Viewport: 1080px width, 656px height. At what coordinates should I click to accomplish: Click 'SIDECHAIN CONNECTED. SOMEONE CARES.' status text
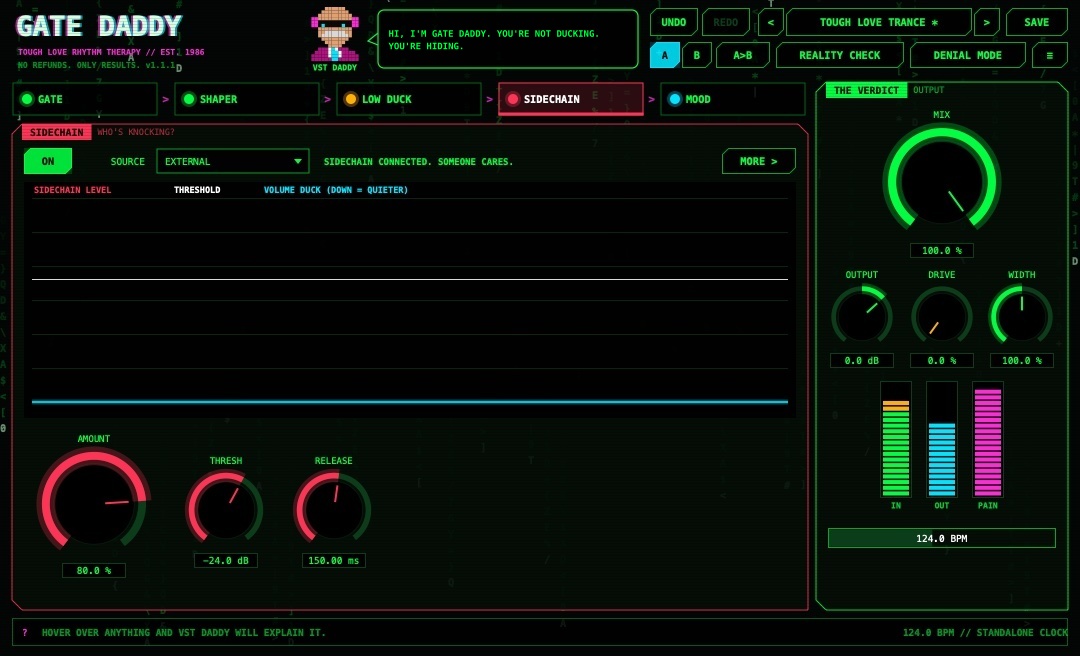(x=418, y=162)
